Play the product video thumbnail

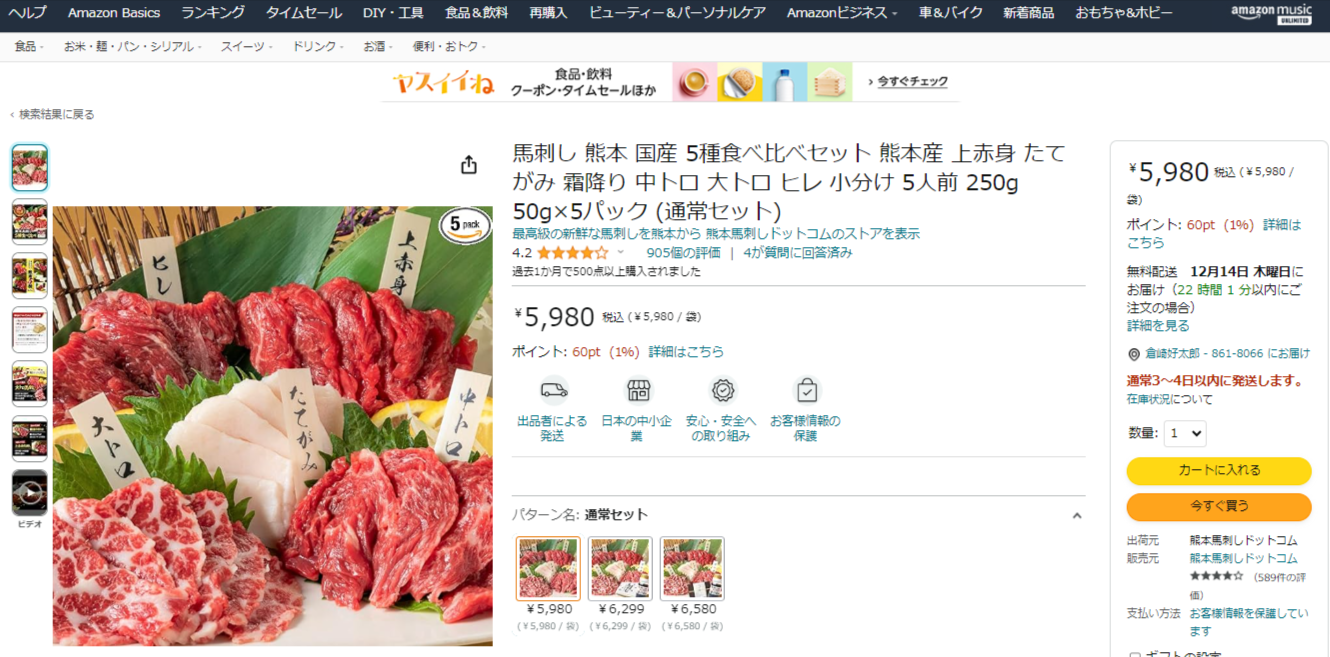(x=30, y=493)
